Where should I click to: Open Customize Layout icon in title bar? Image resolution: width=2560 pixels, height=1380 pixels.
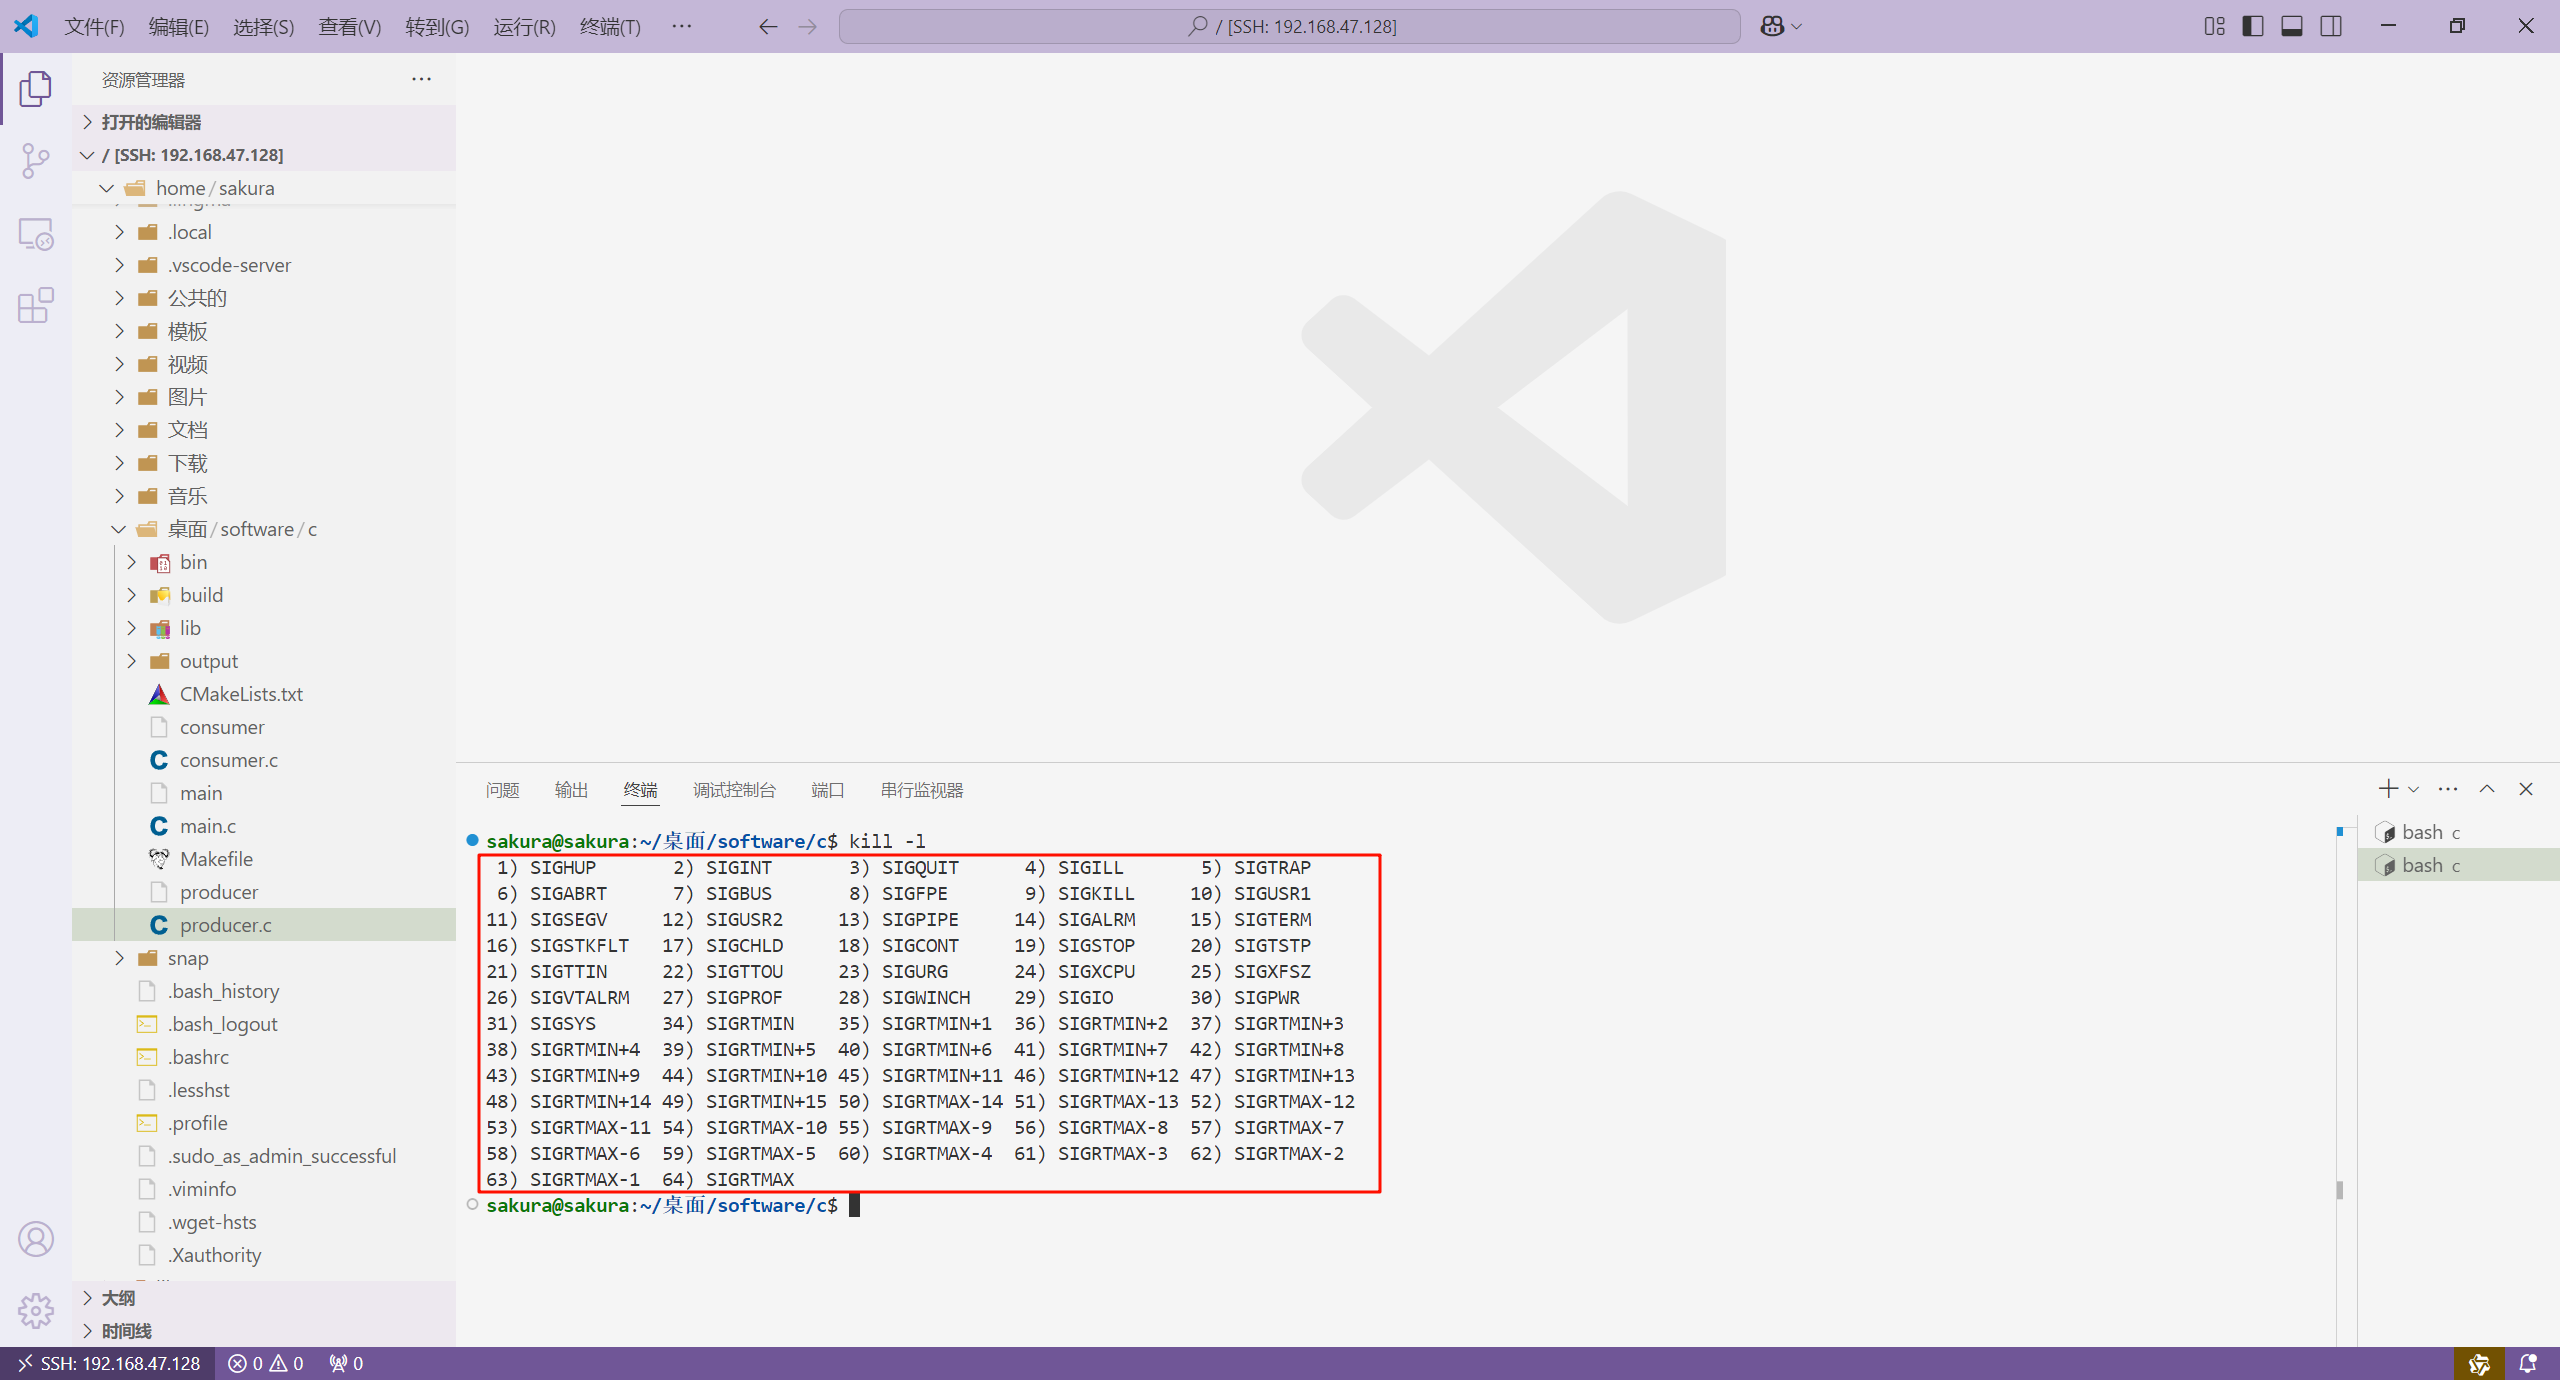point(2215,27)
